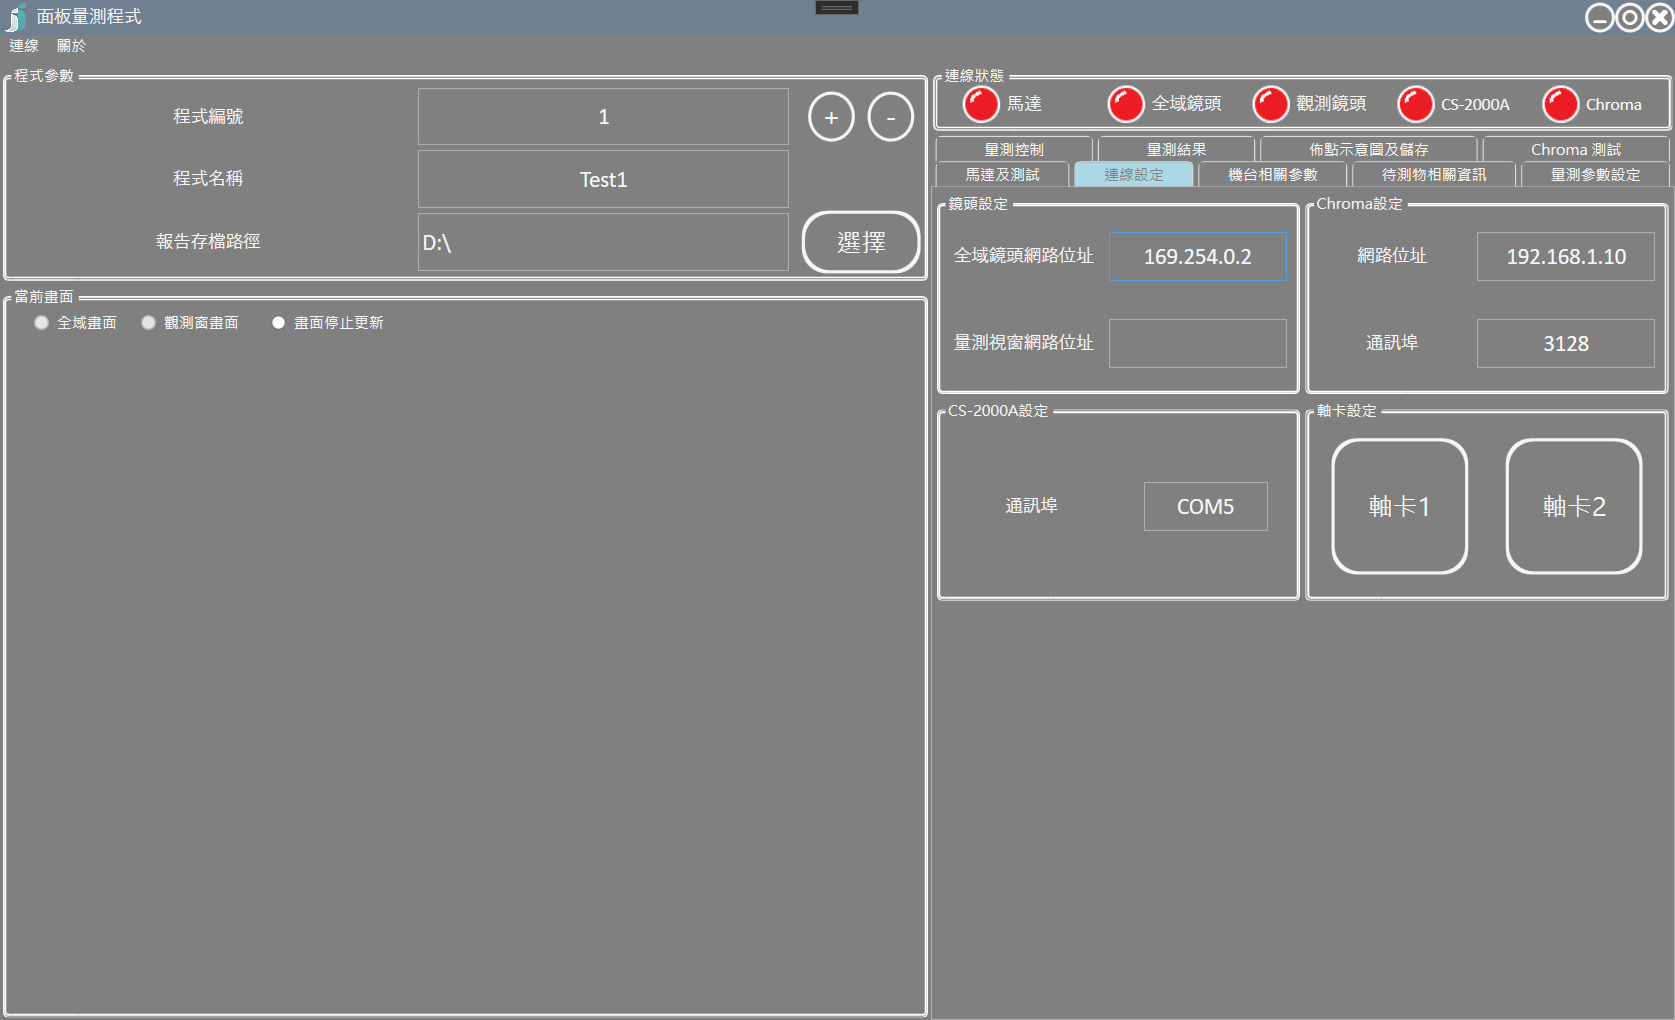This screenshot has width=1675, height=1020.
Task: Click the 程式編號 input field
Action: click(x=603, y=117)
